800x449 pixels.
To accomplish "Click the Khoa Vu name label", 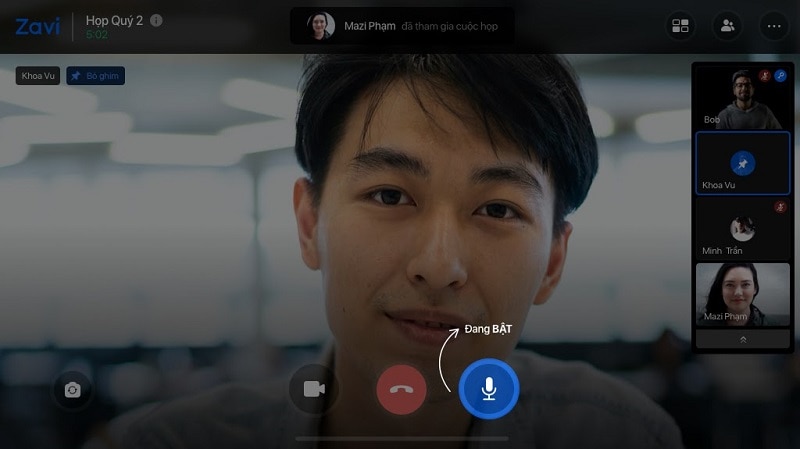I will pyautogui.click(x=38, y=76).
